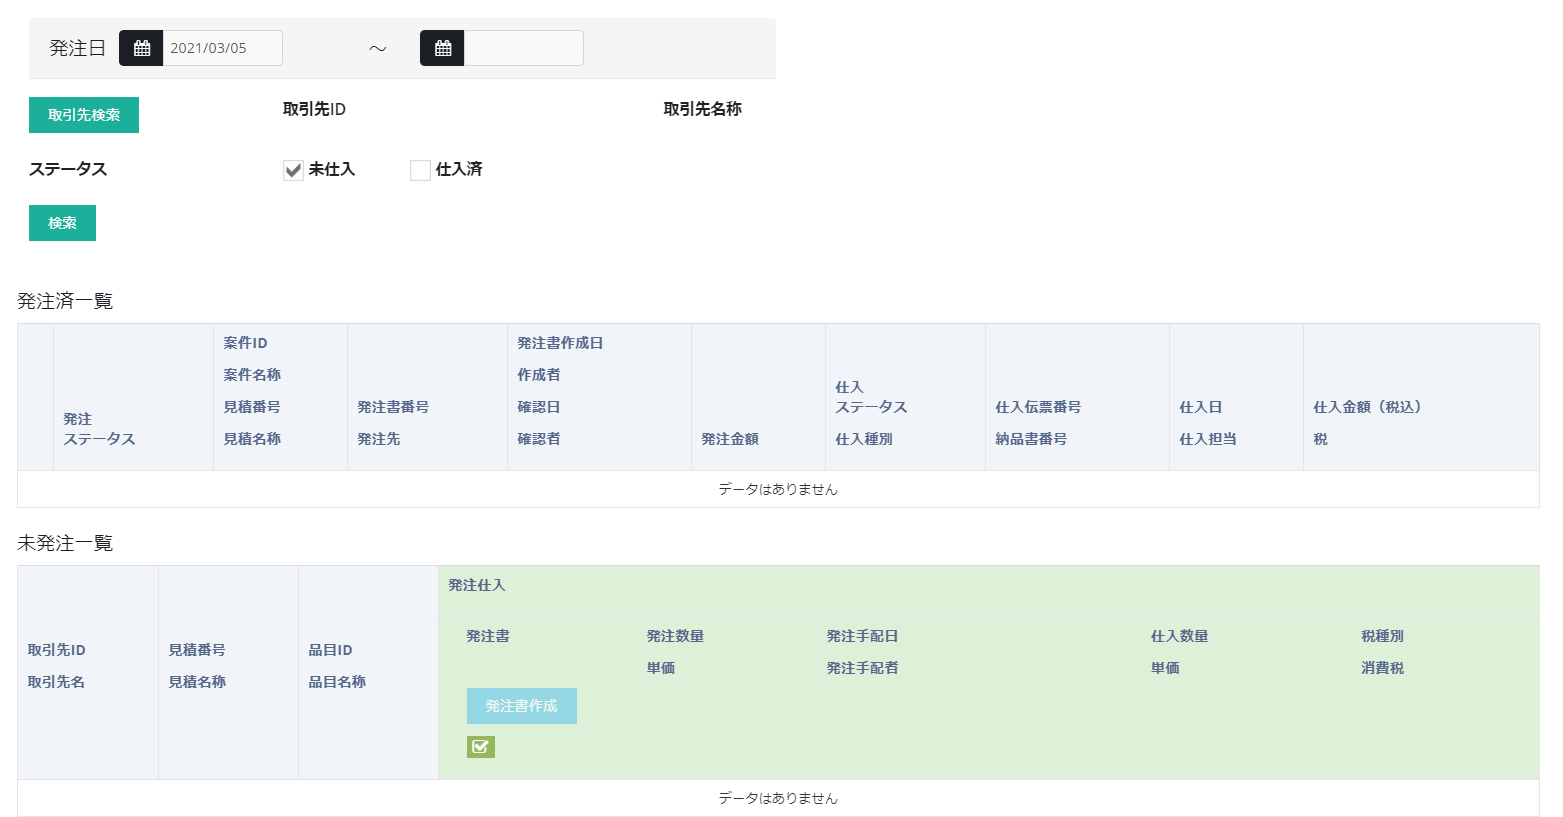1563x817 pixels.
Task: Open the start date calendar picker
Action: click(141, 48)
